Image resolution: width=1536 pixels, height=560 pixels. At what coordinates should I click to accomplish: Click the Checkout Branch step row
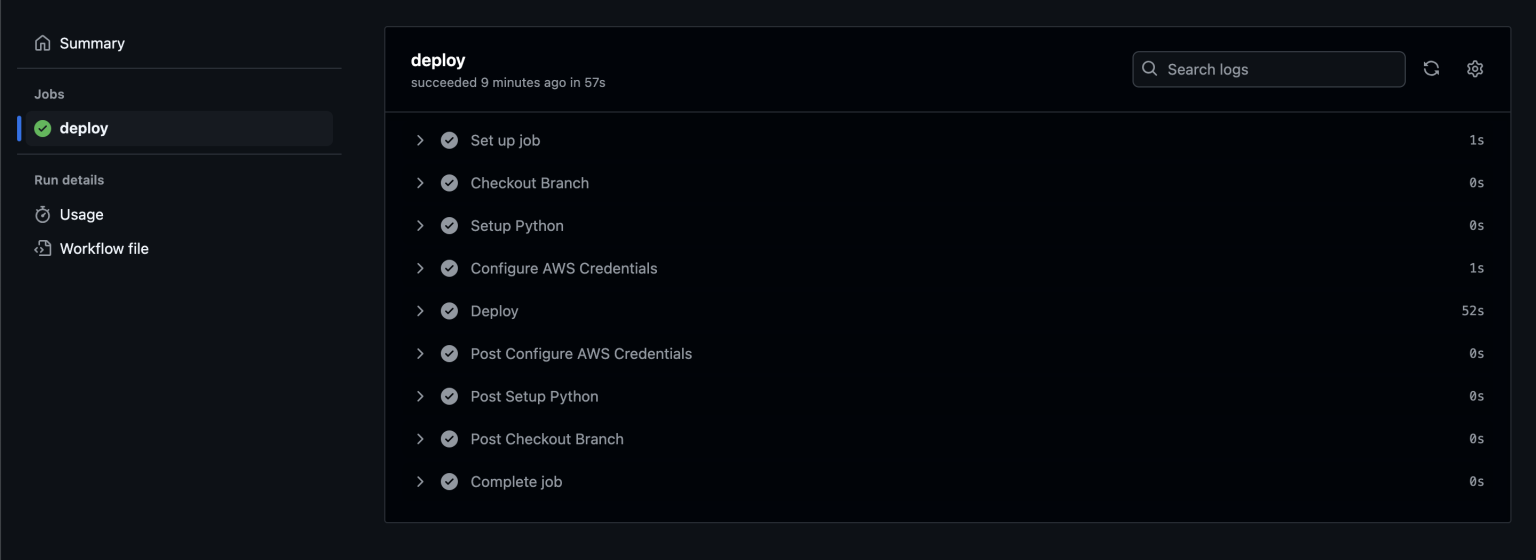[529, 183]
